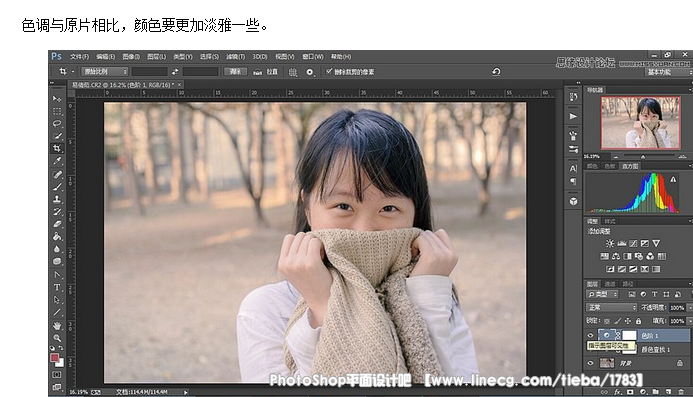Open the History panel icon
The width and height of the screenshot is (693, 397).
coord(573,96)
